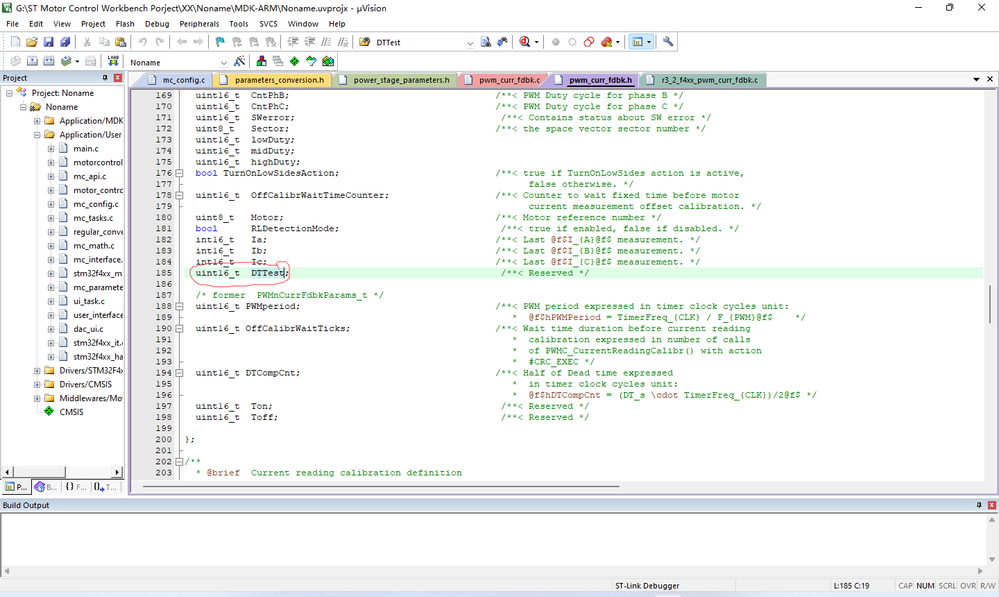Rebuild all target files with the Rebuild icon

click(48, 61)
